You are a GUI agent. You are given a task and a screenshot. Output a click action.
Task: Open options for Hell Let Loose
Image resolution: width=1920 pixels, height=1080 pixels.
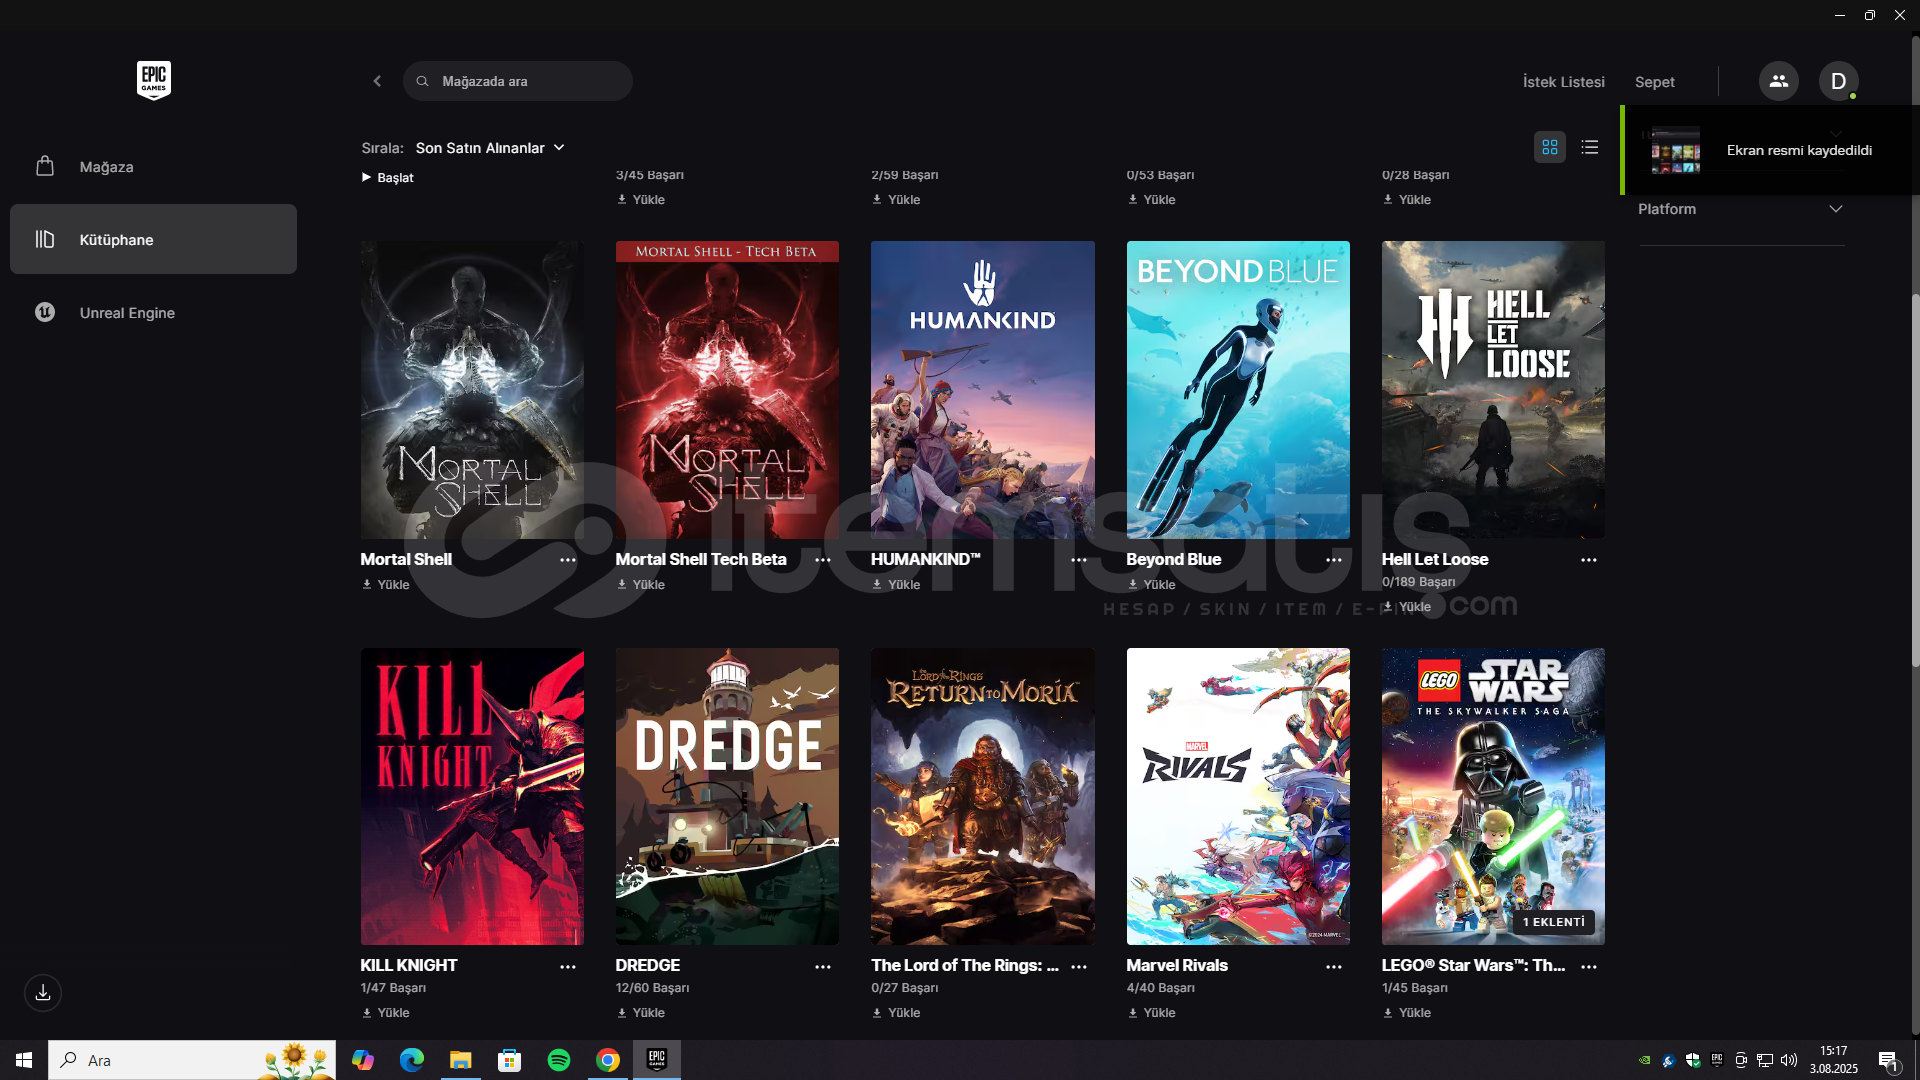point(1589,560)
